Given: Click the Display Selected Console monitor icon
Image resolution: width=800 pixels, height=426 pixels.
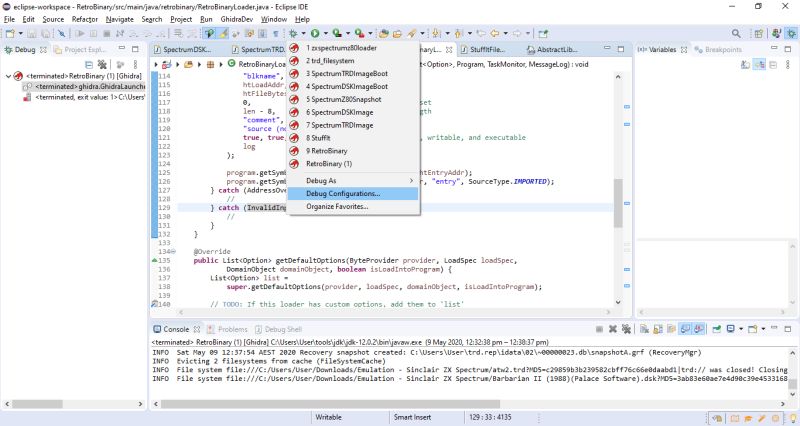Looking at the screenshot, I should (x=731, y=329).
